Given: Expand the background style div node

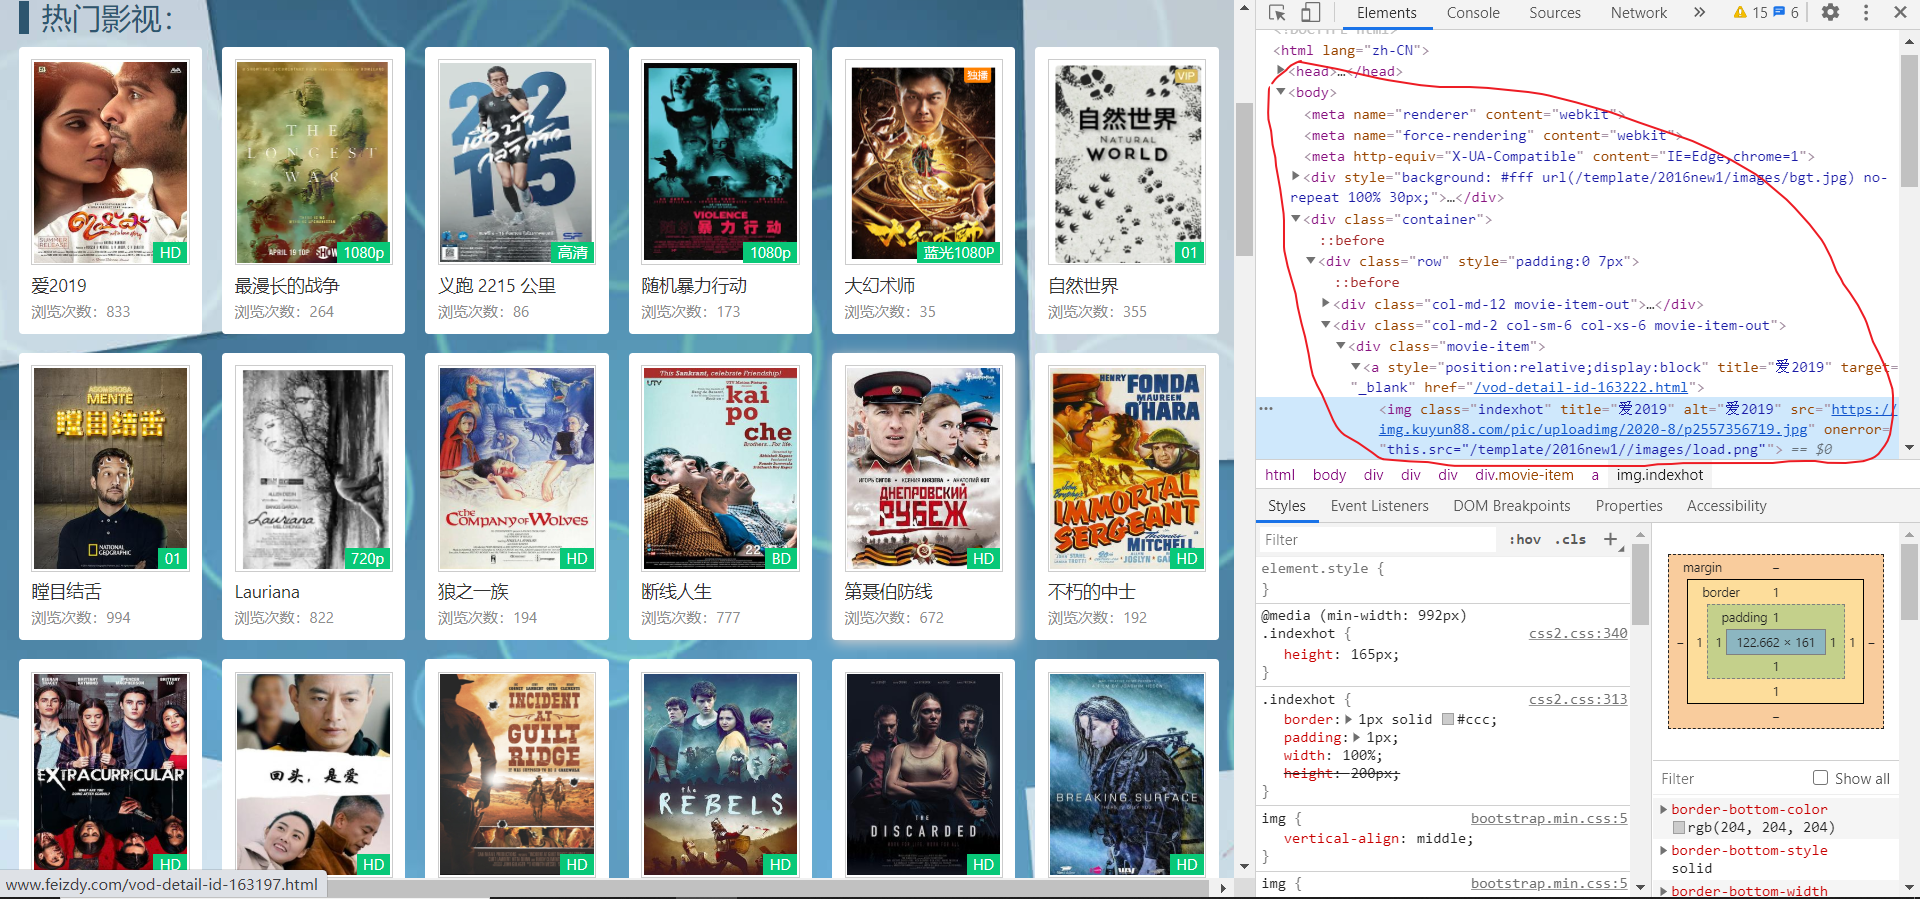Looking at the screenshot, I should (x=1296, y=177).
